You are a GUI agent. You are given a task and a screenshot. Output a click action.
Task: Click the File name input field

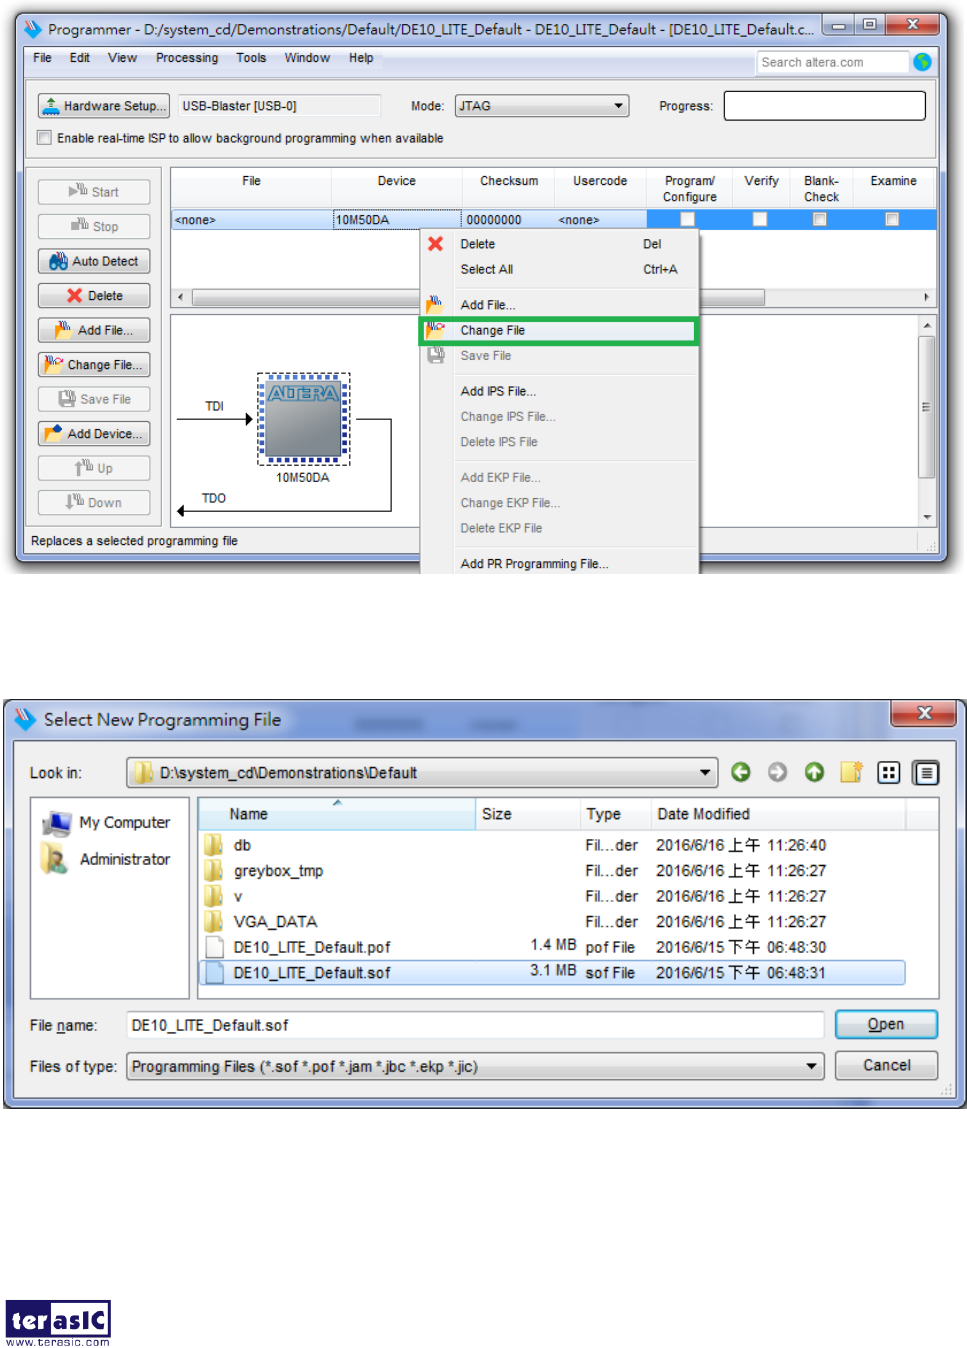pyautogui.click(x=475, y=1025)
